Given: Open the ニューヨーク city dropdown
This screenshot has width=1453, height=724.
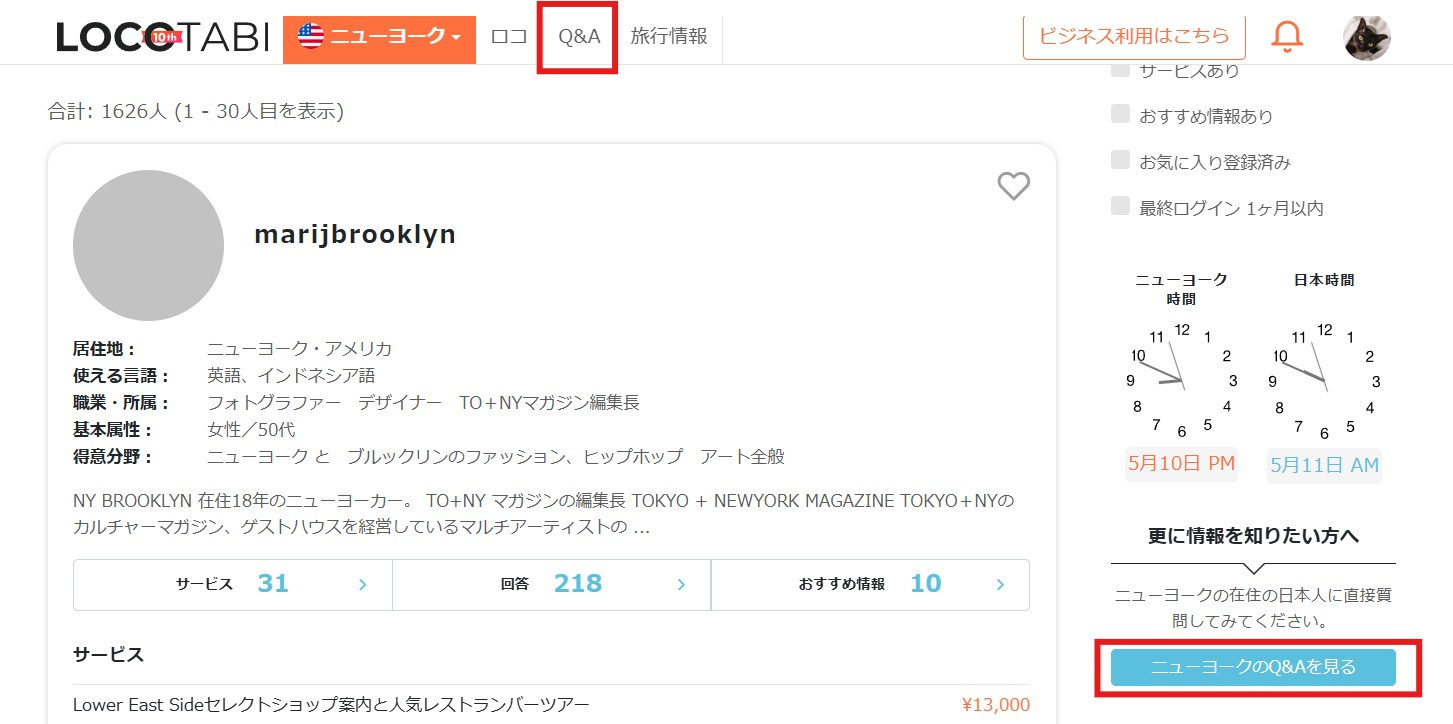Looking at the screenshot, I should tap(379, 38).
